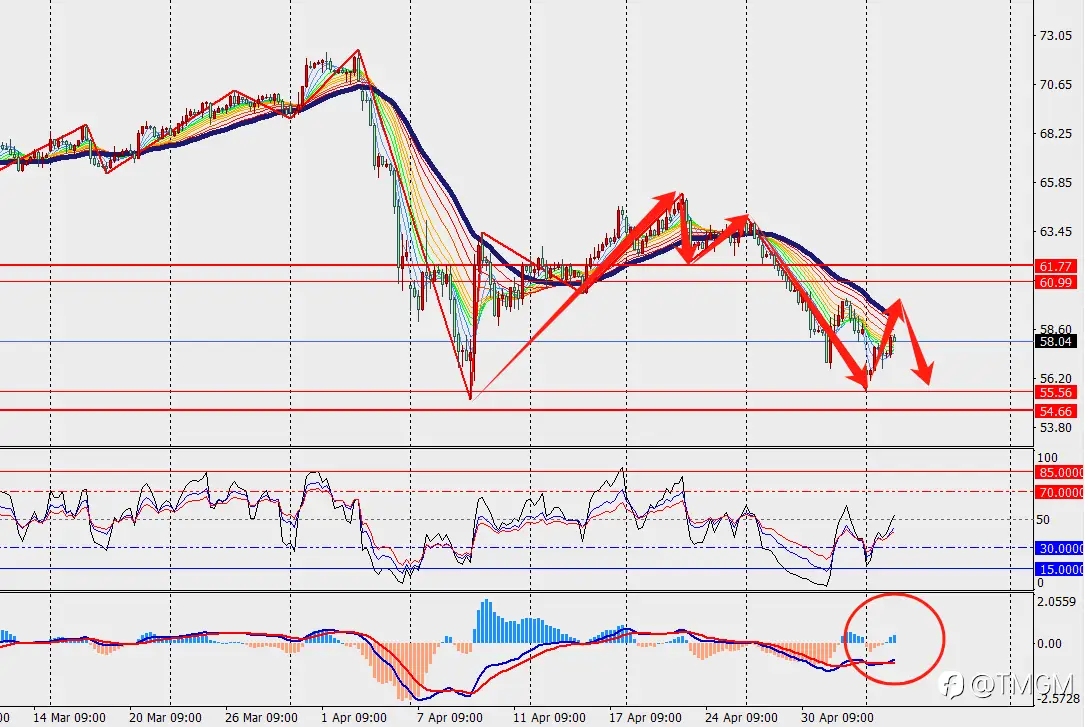Select the 14 Mar 09:00 time marker
This screenshot has height=727, width=1085.
[x=69, y=717]
